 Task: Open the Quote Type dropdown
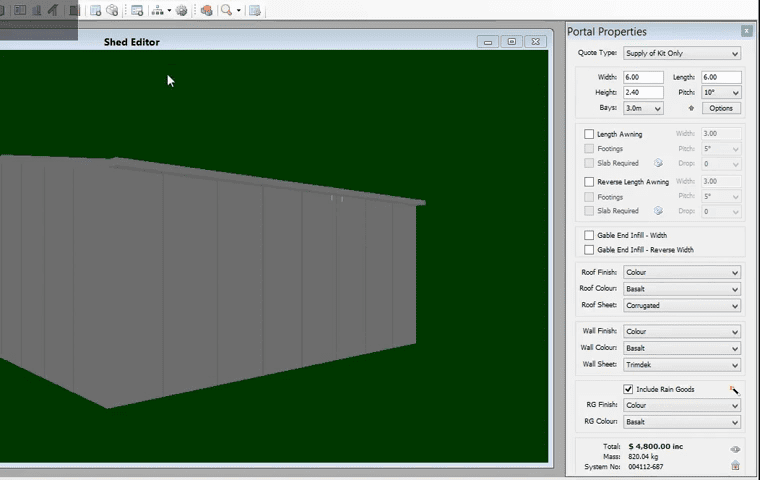click(682, 53)
